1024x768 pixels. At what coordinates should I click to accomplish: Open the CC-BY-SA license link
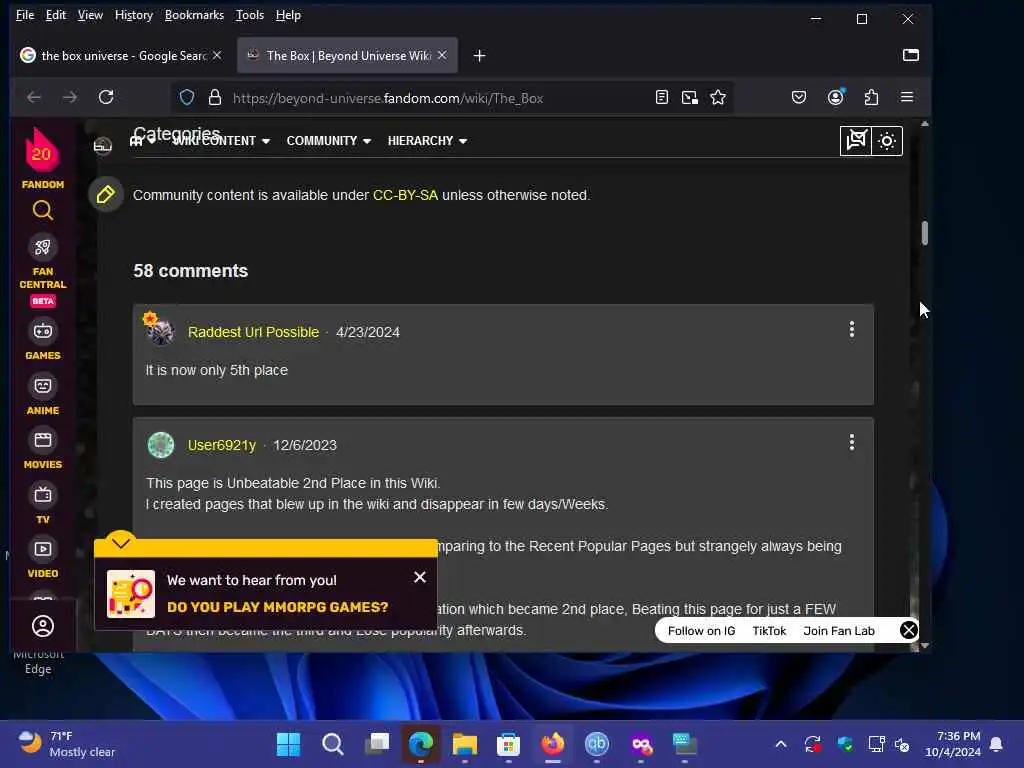click(405, 195)
